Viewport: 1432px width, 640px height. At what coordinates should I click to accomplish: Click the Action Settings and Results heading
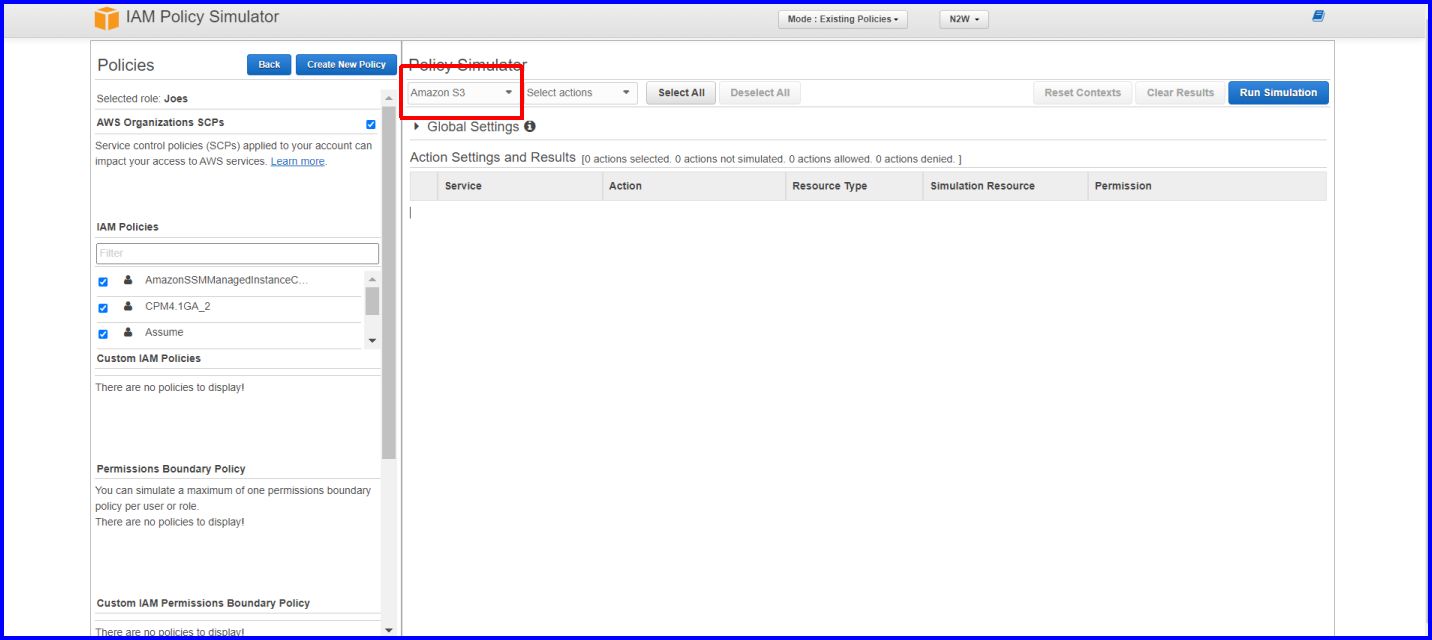[493, 157]
